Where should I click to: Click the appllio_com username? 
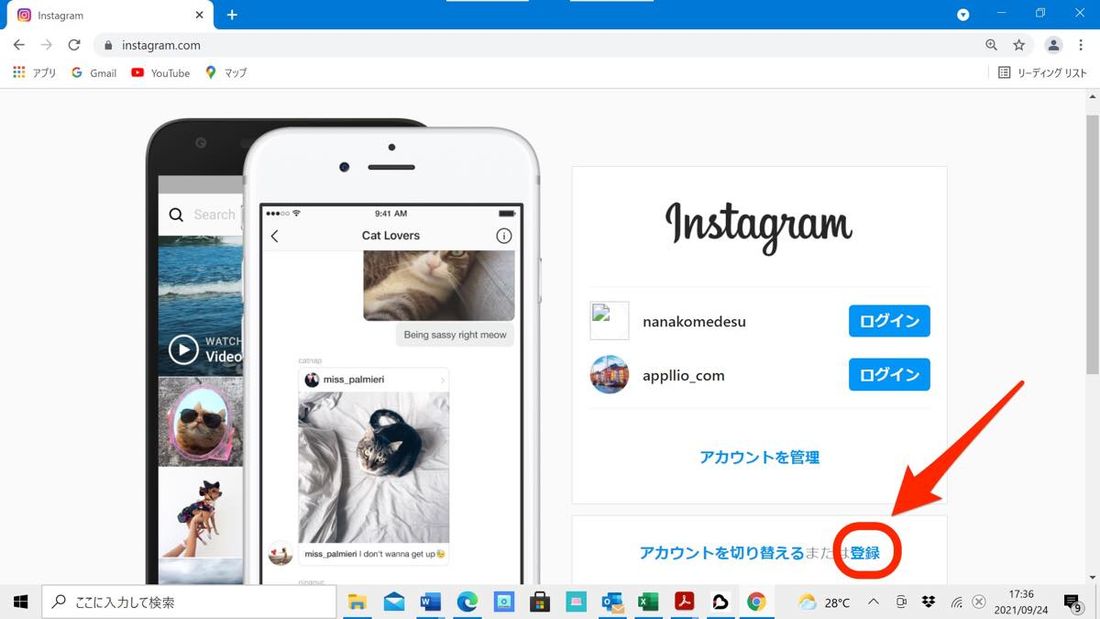pyautogui.click(x=683, y=375)
